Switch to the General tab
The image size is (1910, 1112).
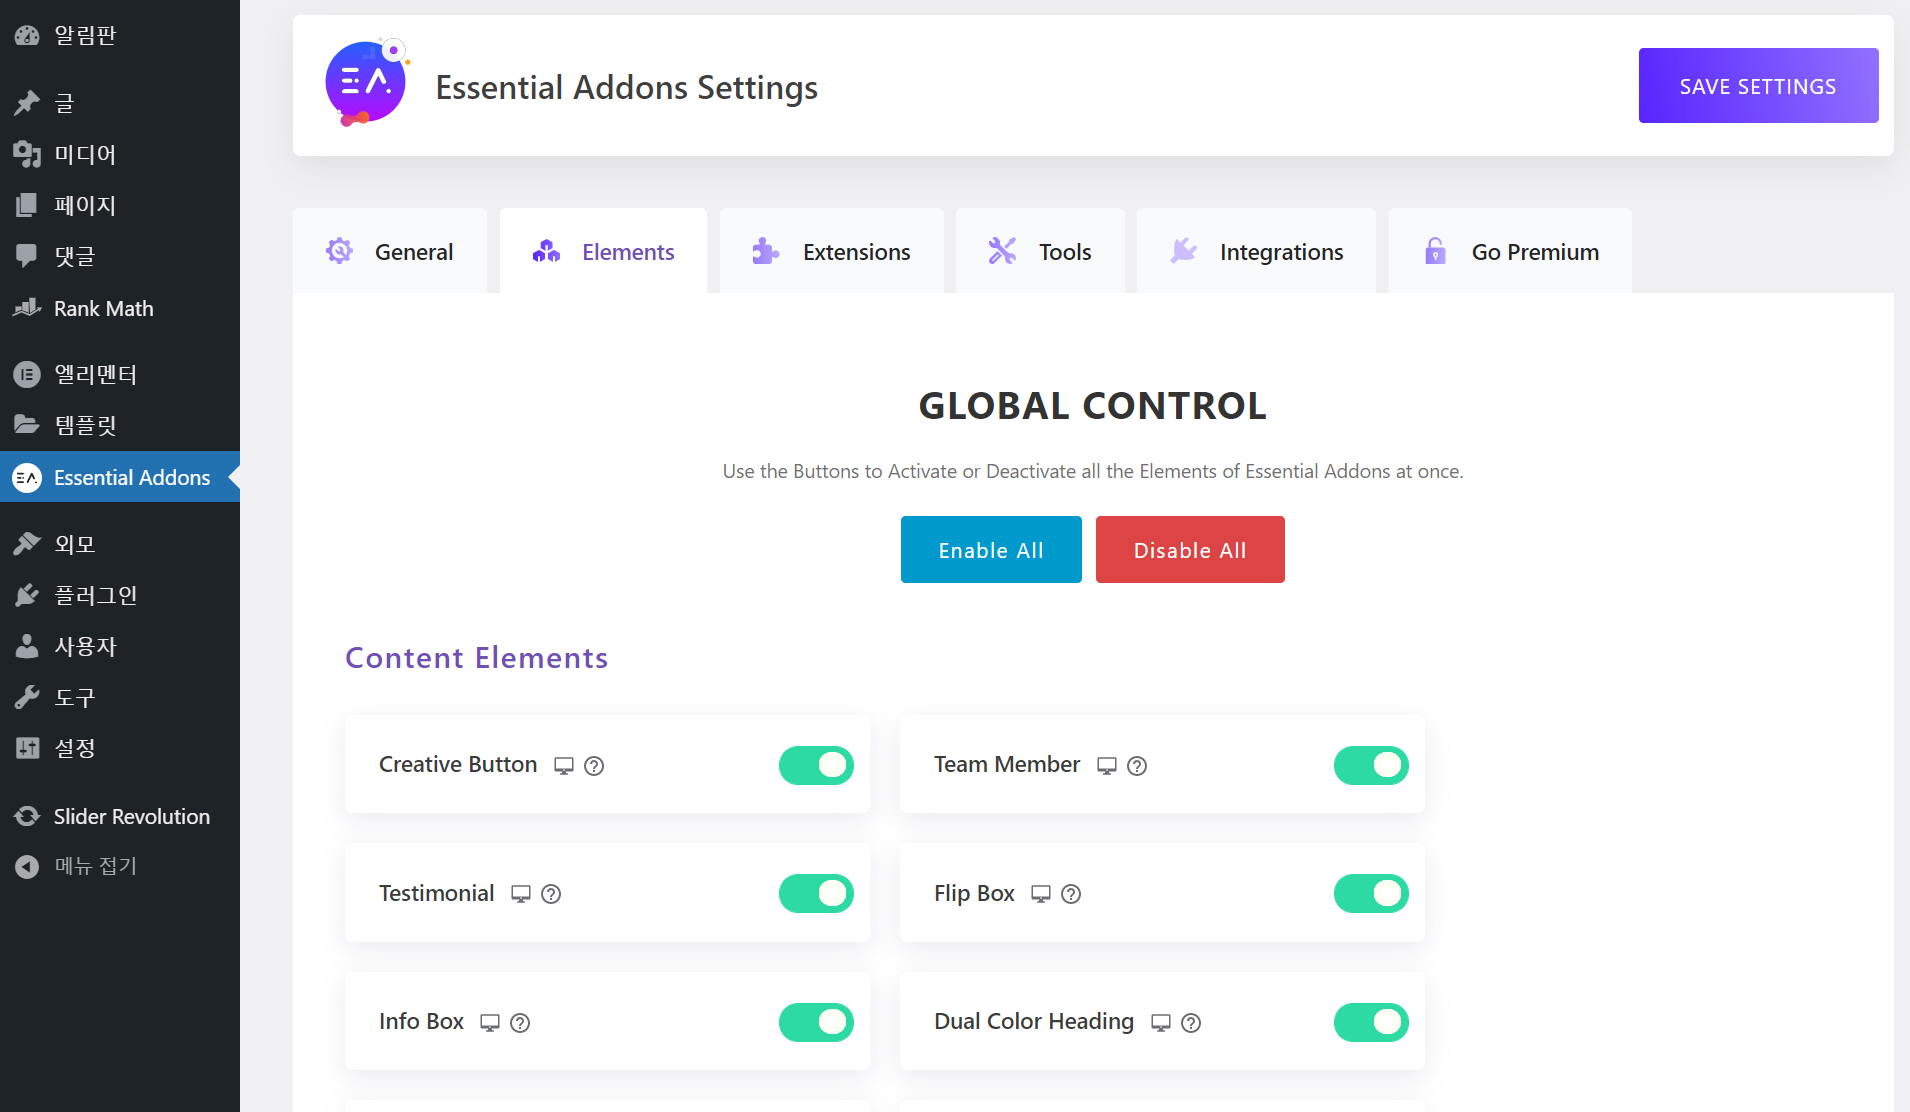(x=390, y=251)
